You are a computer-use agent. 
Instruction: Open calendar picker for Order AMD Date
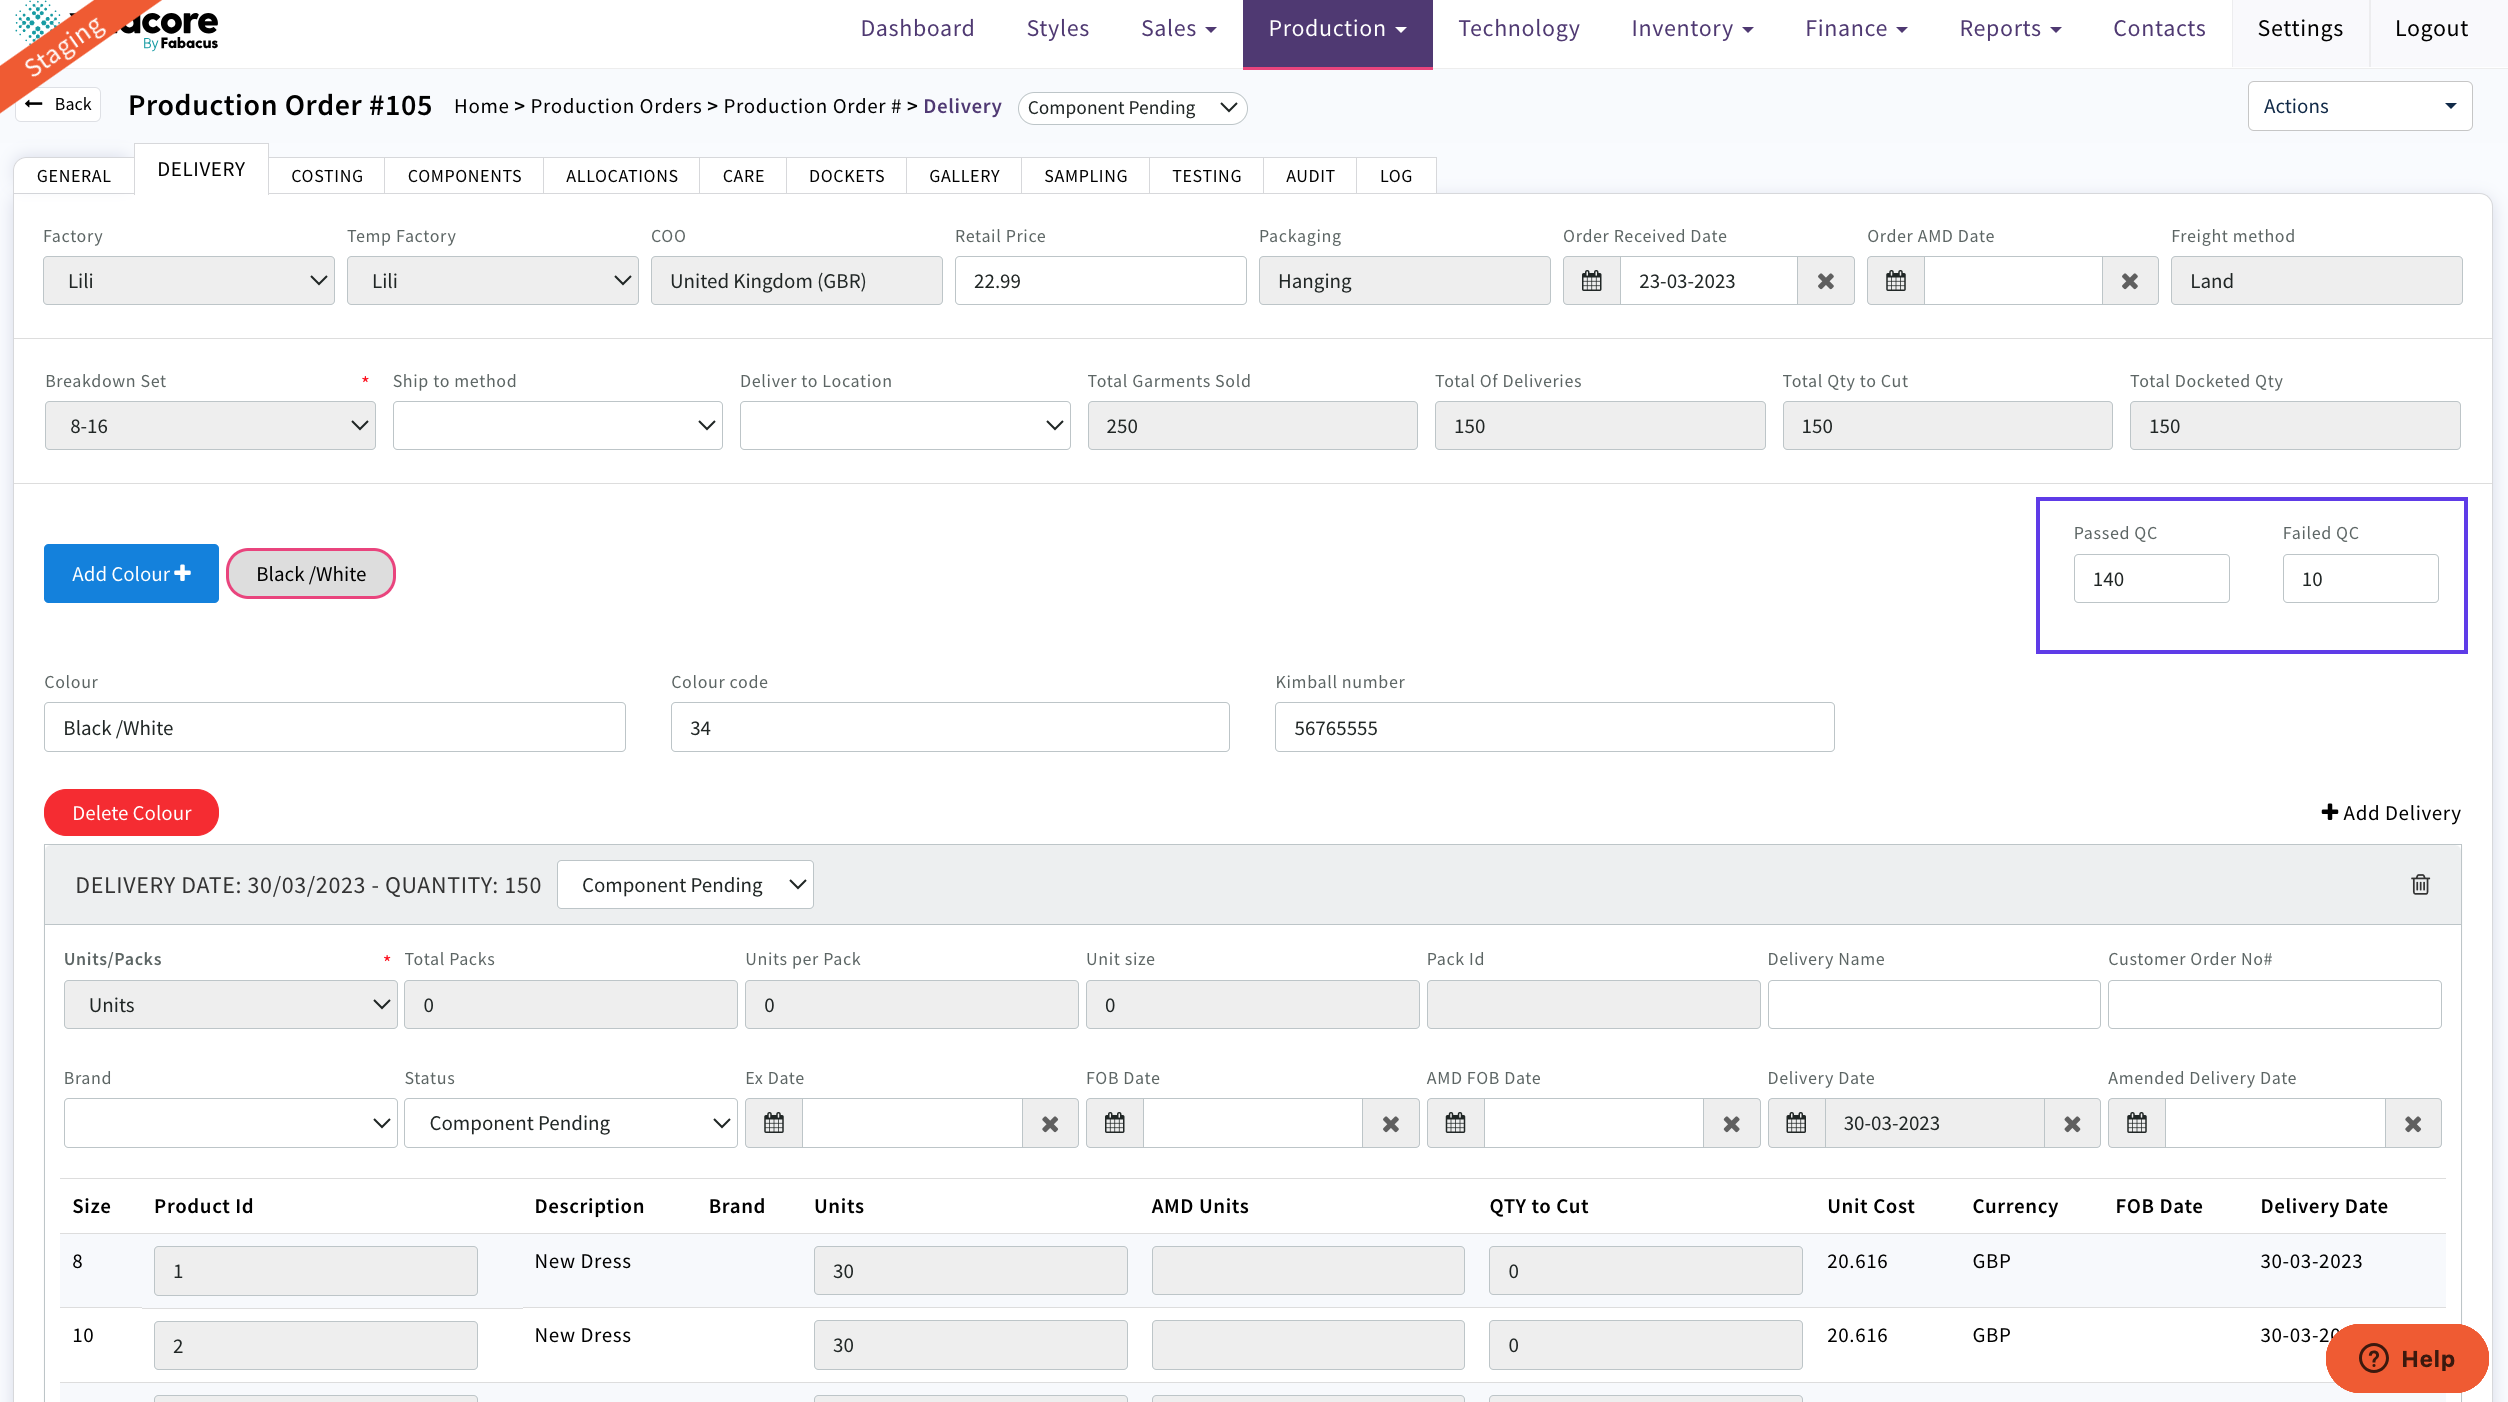click(x=1895, y=281)
